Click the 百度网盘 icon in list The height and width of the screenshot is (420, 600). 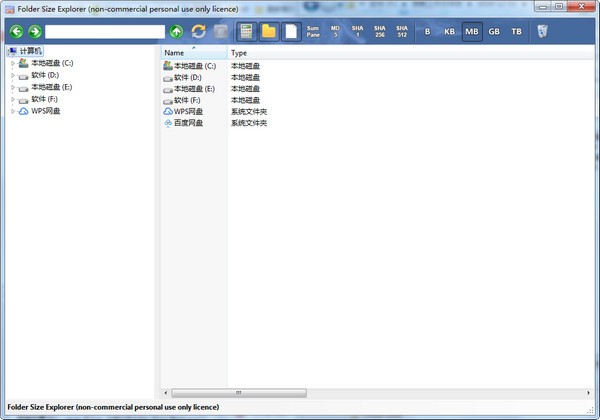[x=168, y=123]
